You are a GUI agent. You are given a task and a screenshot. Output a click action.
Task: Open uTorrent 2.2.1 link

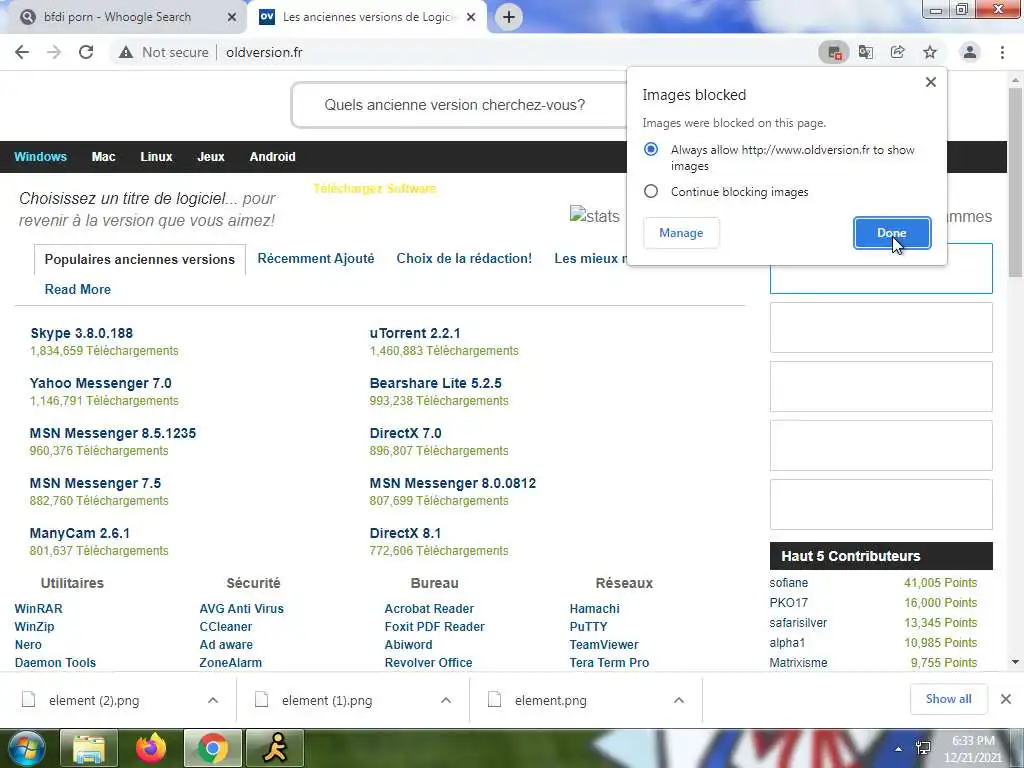click(415, 333)
